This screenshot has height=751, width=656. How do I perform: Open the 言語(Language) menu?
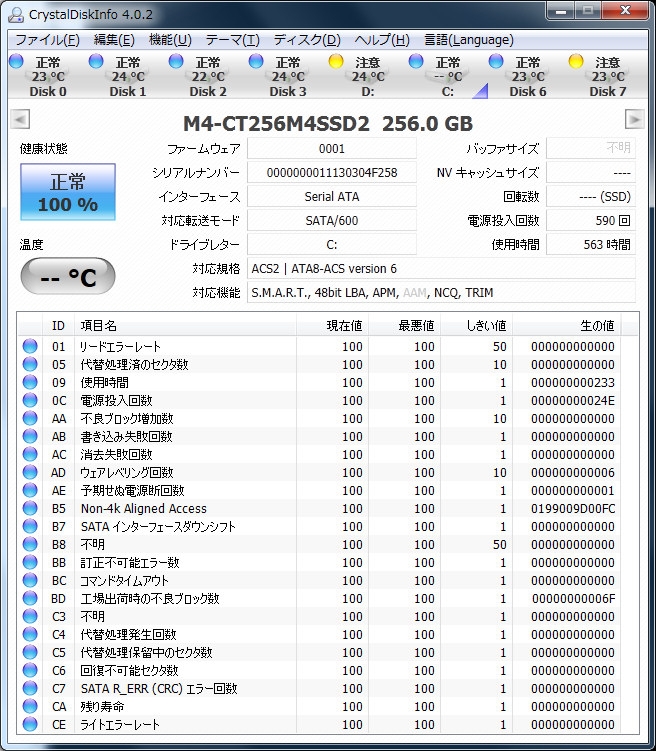(469, 40)
